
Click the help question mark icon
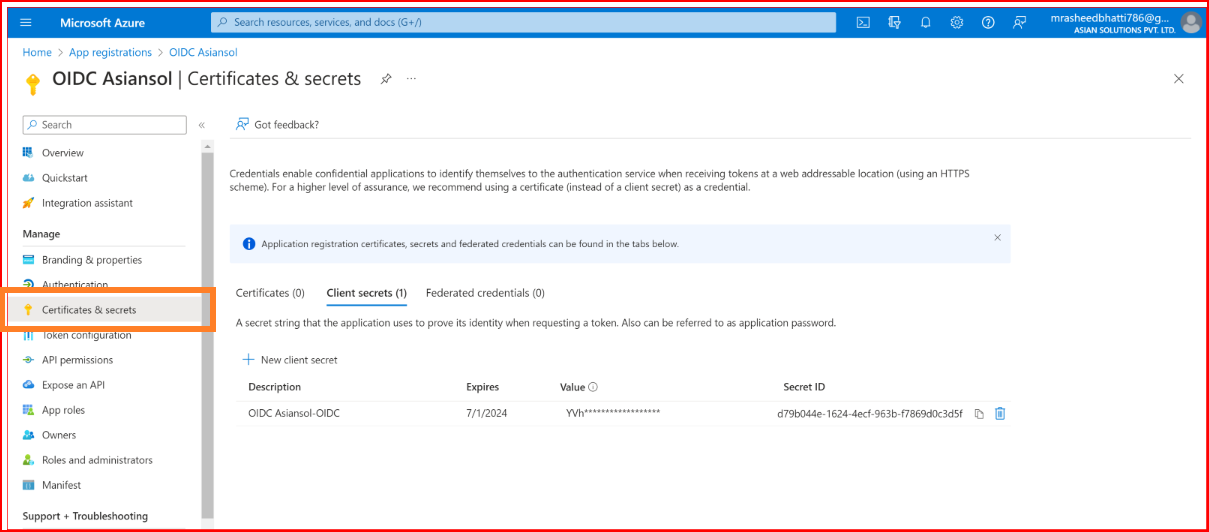[988, 22]
